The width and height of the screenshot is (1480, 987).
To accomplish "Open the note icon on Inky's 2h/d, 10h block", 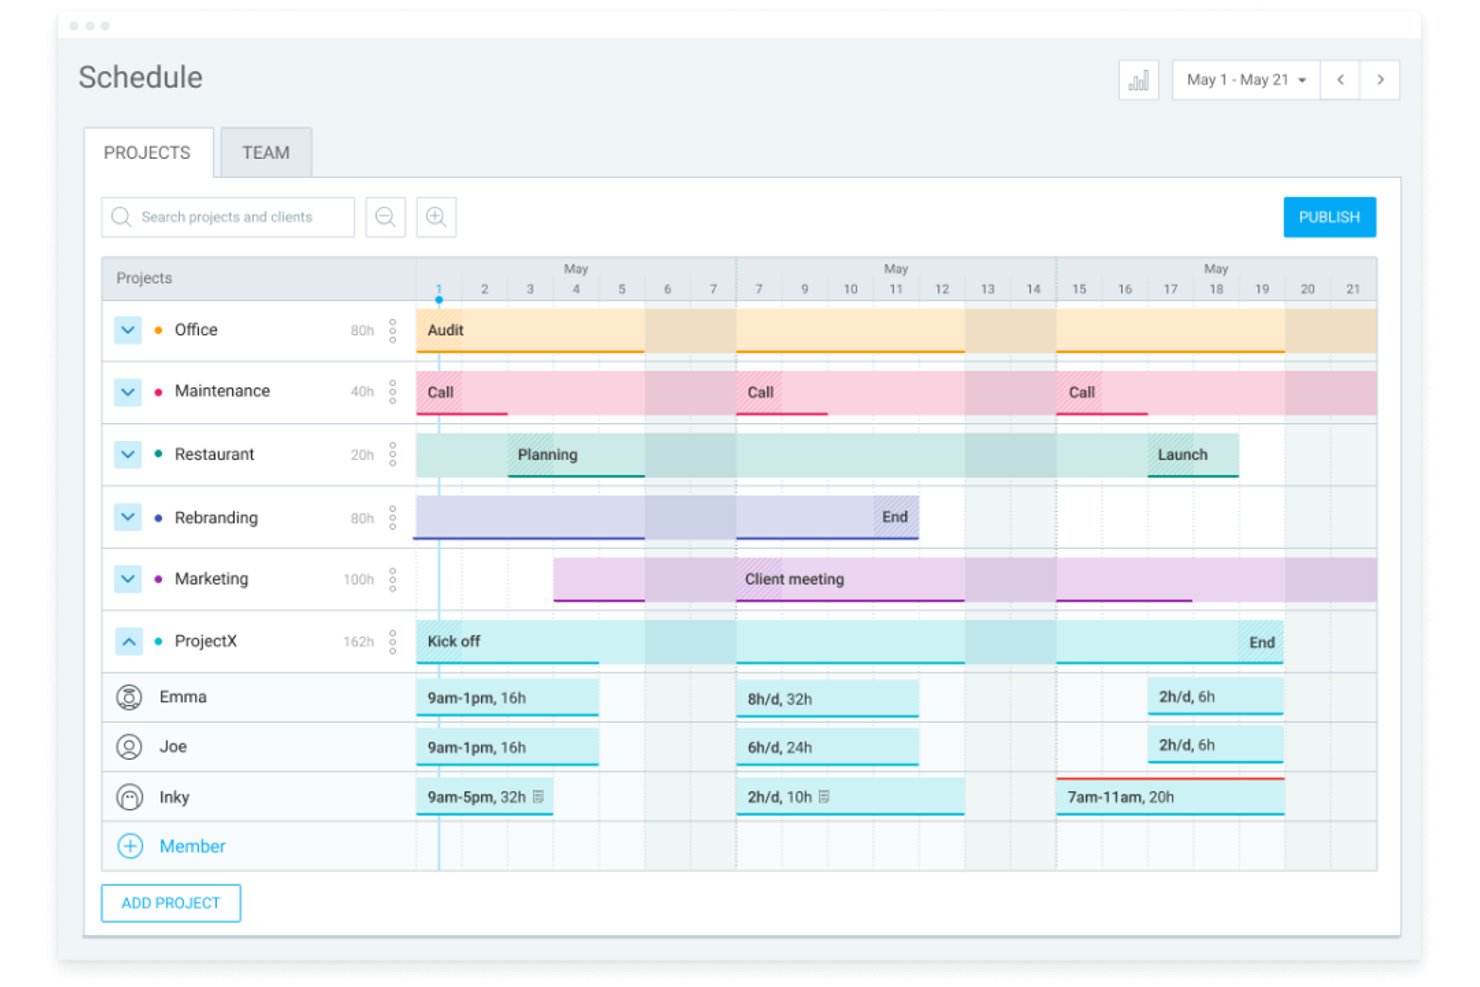I will pos(824,797).
